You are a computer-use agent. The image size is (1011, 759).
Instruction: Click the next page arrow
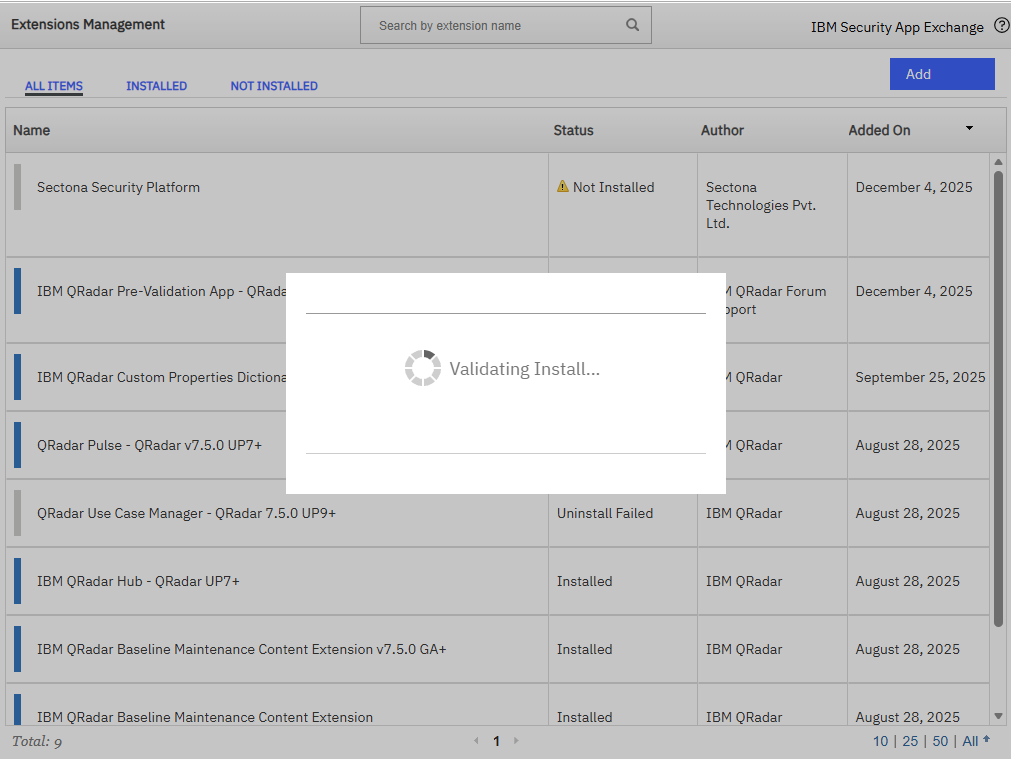[517, 741]
